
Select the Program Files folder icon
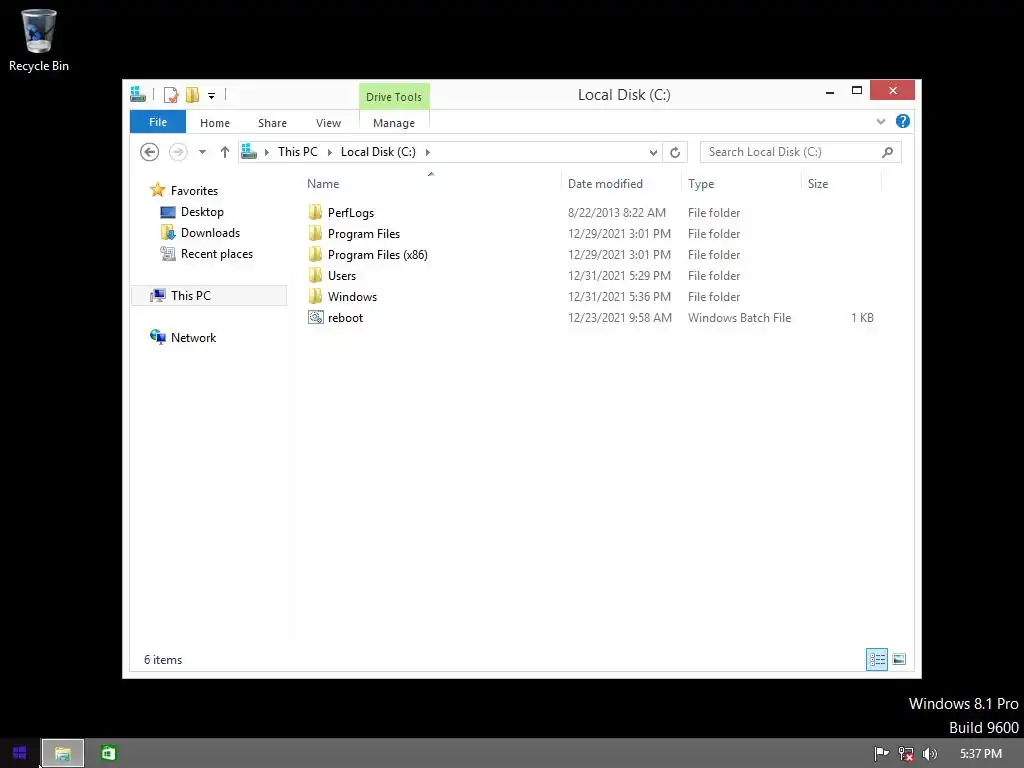tap(315, 233)
